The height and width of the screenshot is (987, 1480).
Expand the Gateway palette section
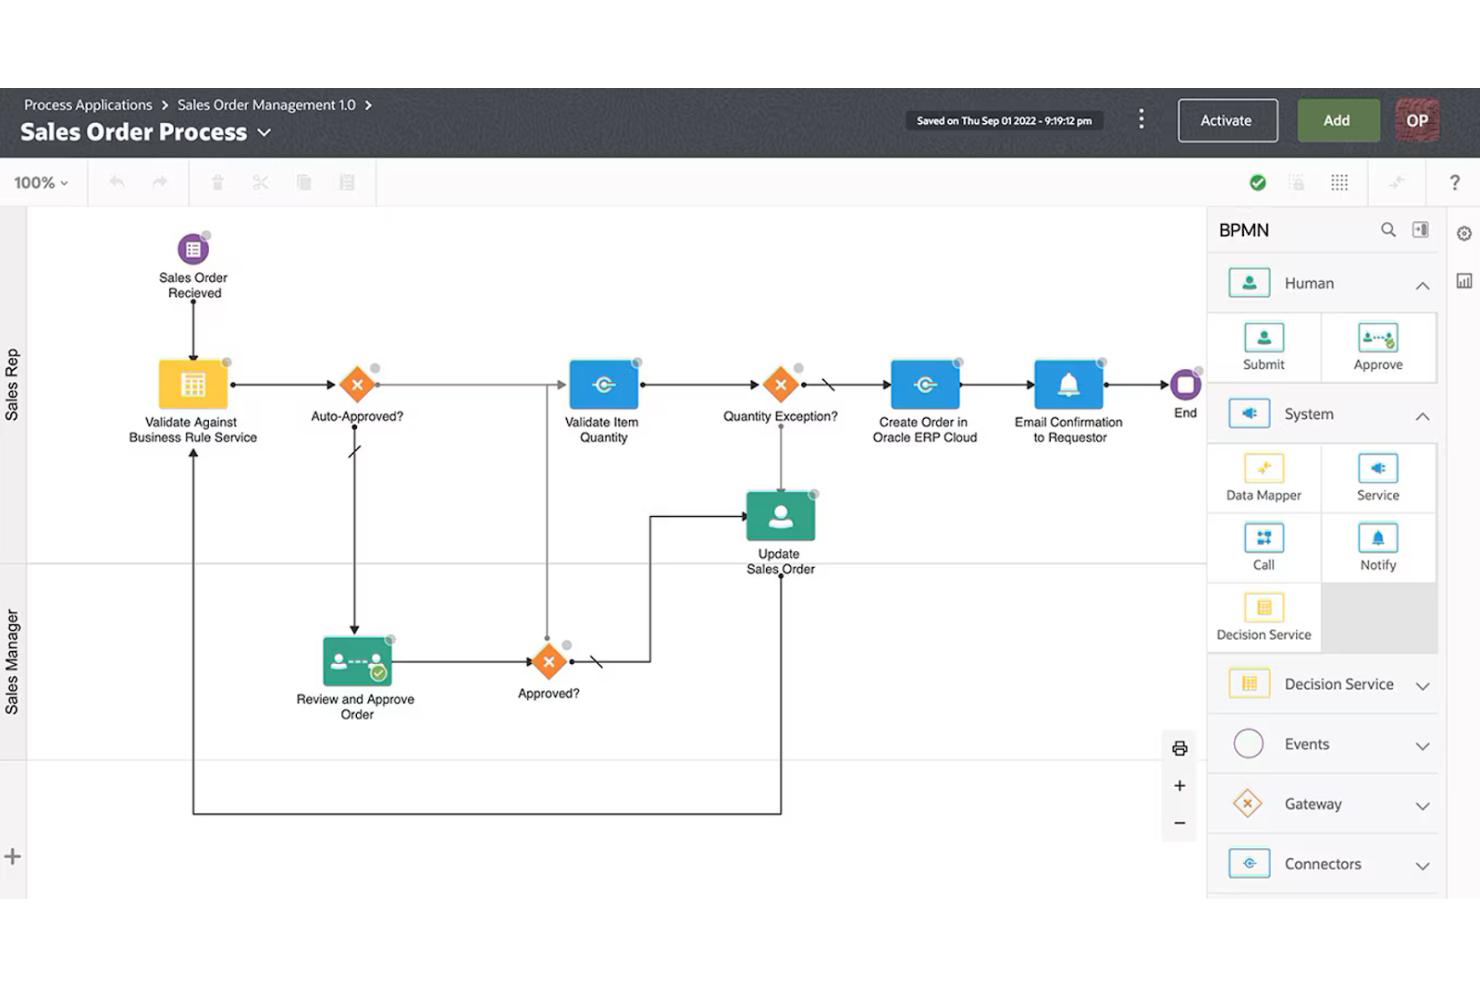(x=1422, y=805)
